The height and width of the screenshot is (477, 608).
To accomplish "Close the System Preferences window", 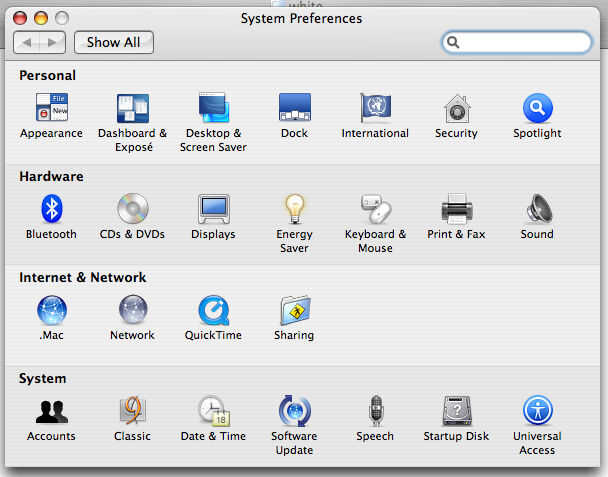I will tap(20, 18).
